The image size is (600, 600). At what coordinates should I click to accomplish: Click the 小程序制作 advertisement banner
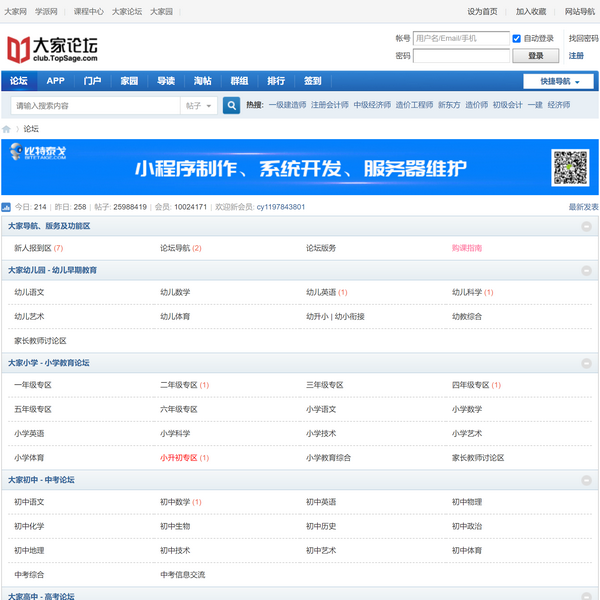coord(300,167)
